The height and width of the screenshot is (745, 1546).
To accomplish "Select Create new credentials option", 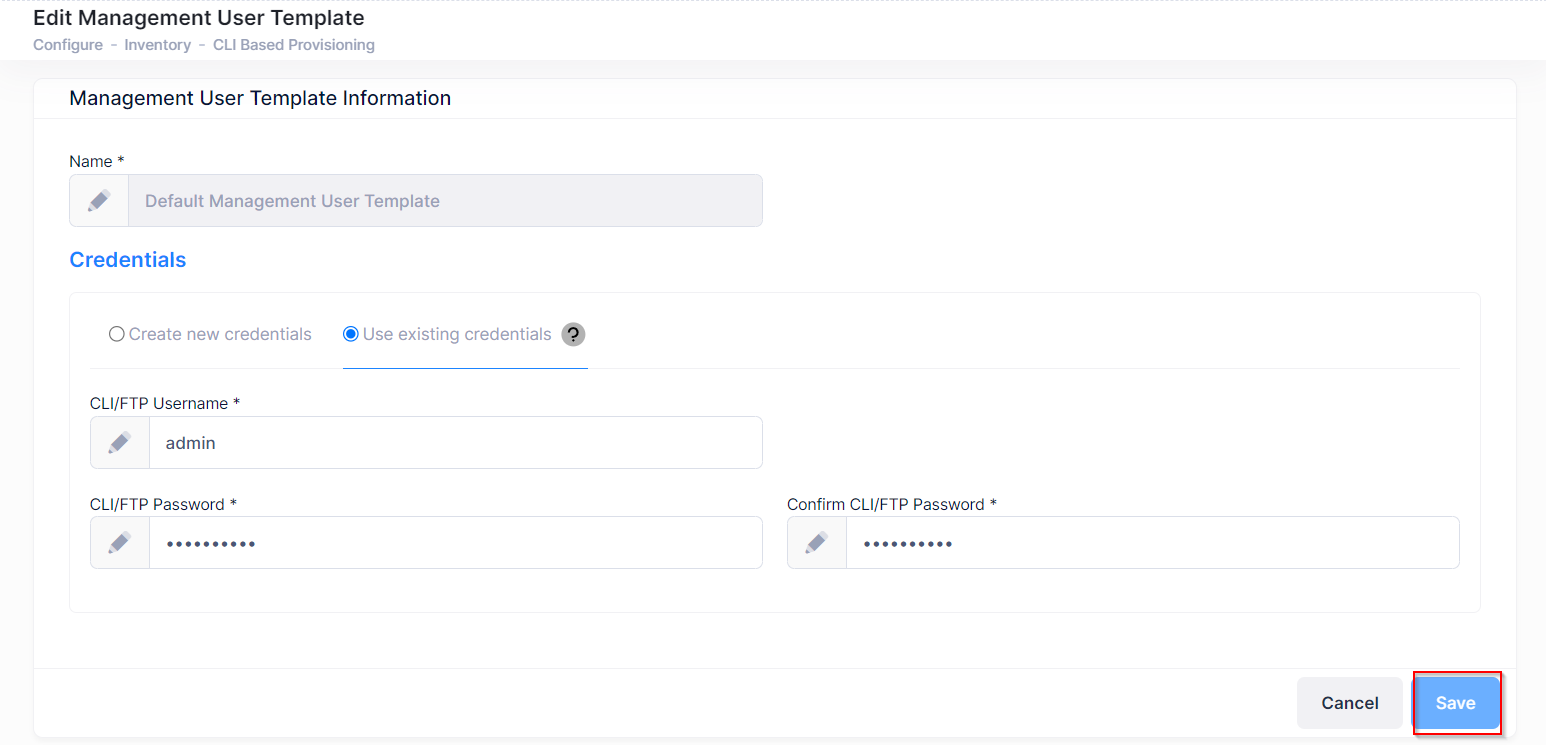I will point(117,334).
